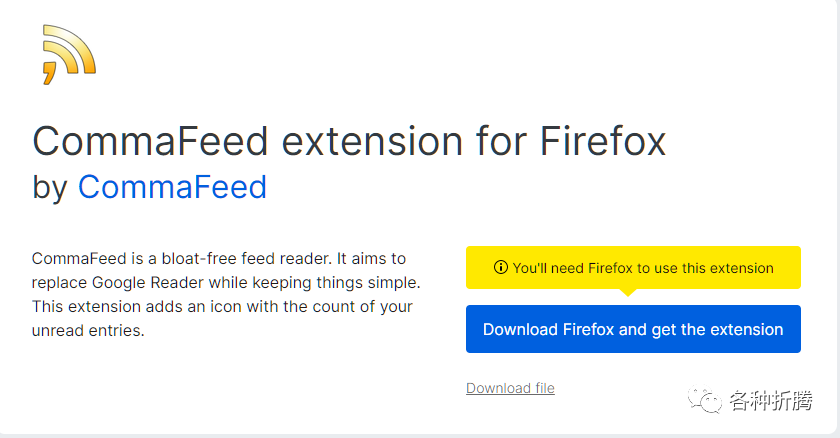The height and width of the screenshot is (438, 840).
Task: Click "unread entries." at the description end
Action: coord(89,330)
